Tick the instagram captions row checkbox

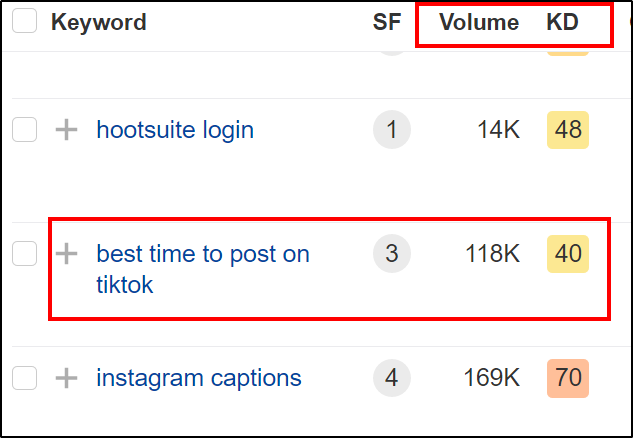25,378
